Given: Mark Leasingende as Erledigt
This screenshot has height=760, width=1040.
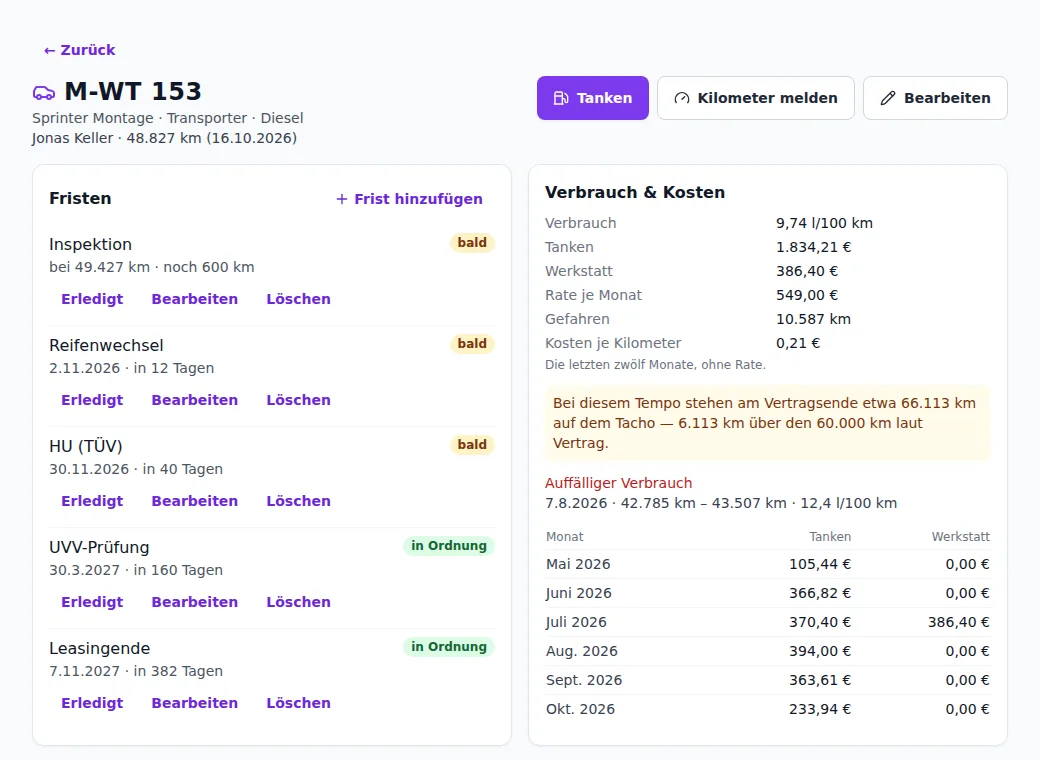Looking at the screenshot, I should [x=92, y=703].
